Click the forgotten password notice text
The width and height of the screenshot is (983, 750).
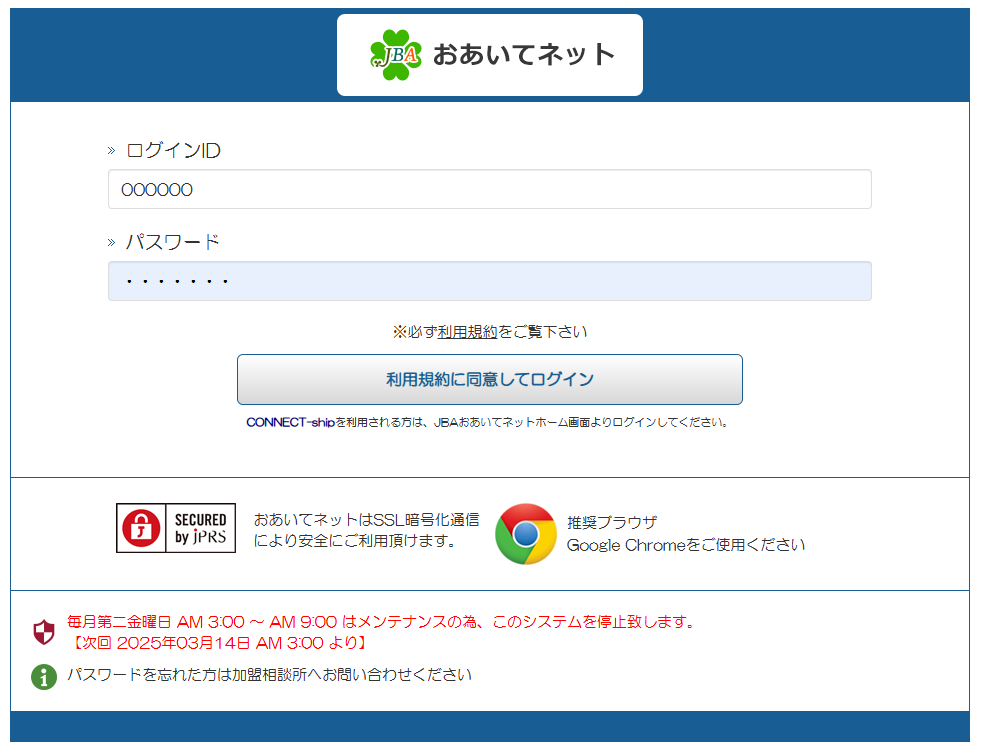(269, 675)
